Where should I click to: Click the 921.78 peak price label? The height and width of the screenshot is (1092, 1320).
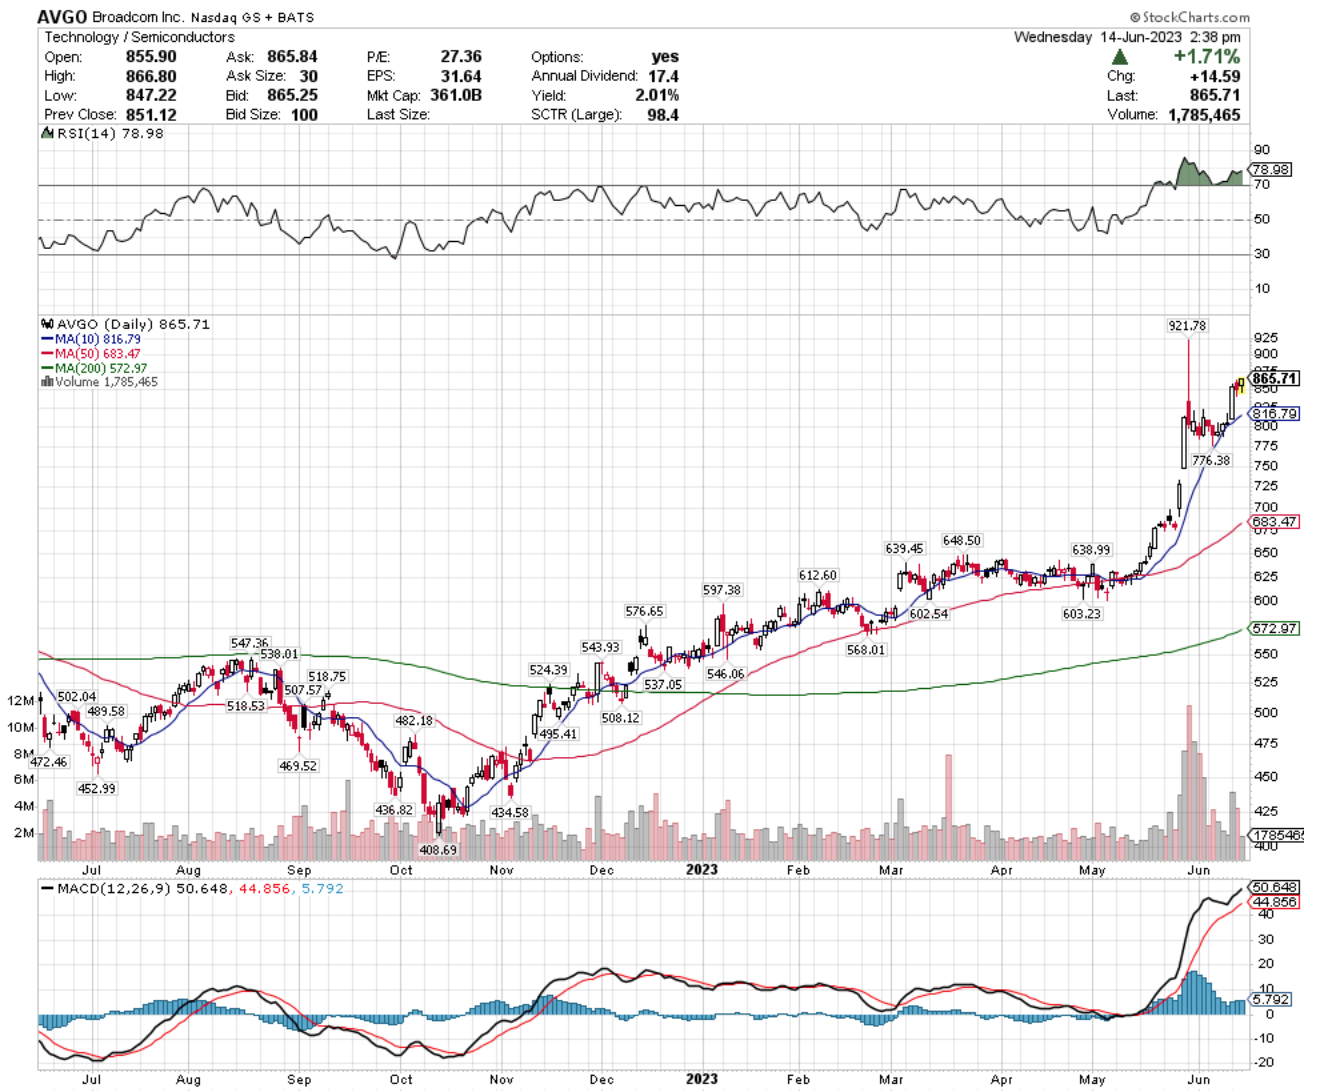coord(1187,326)
